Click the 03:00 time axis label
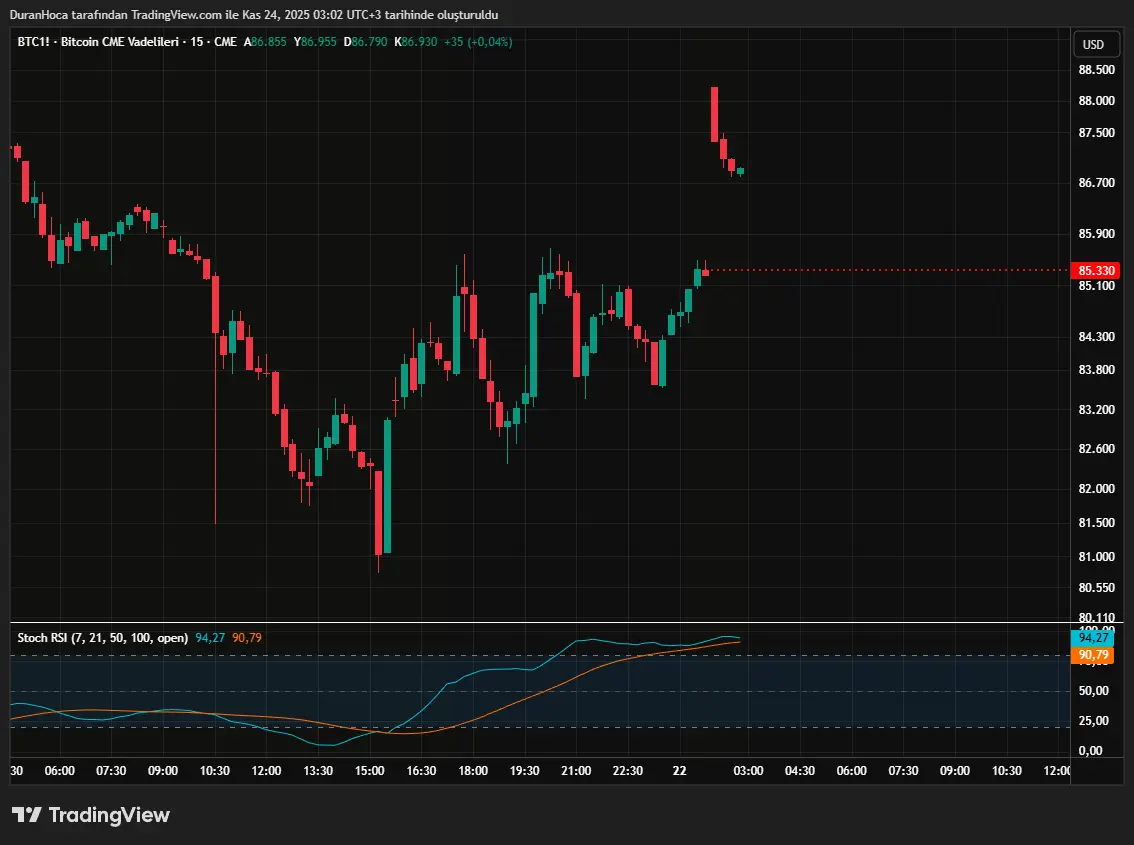 [x=748, y=770]
